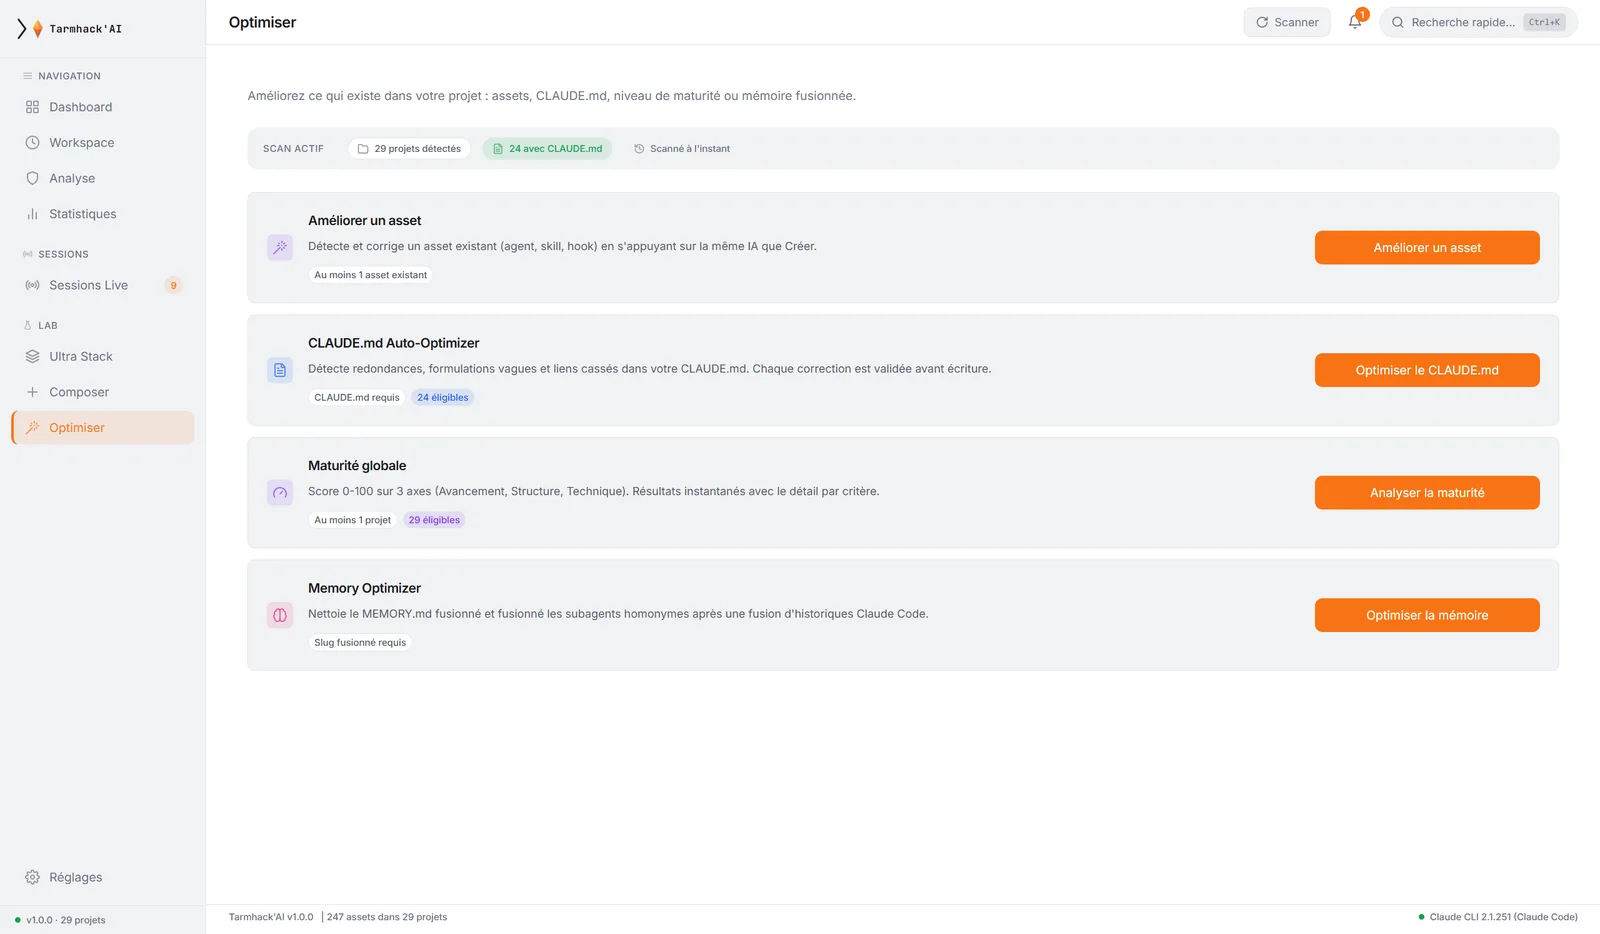Click the Réglages gear icon

pyautogui.click(x=32, y=877)
